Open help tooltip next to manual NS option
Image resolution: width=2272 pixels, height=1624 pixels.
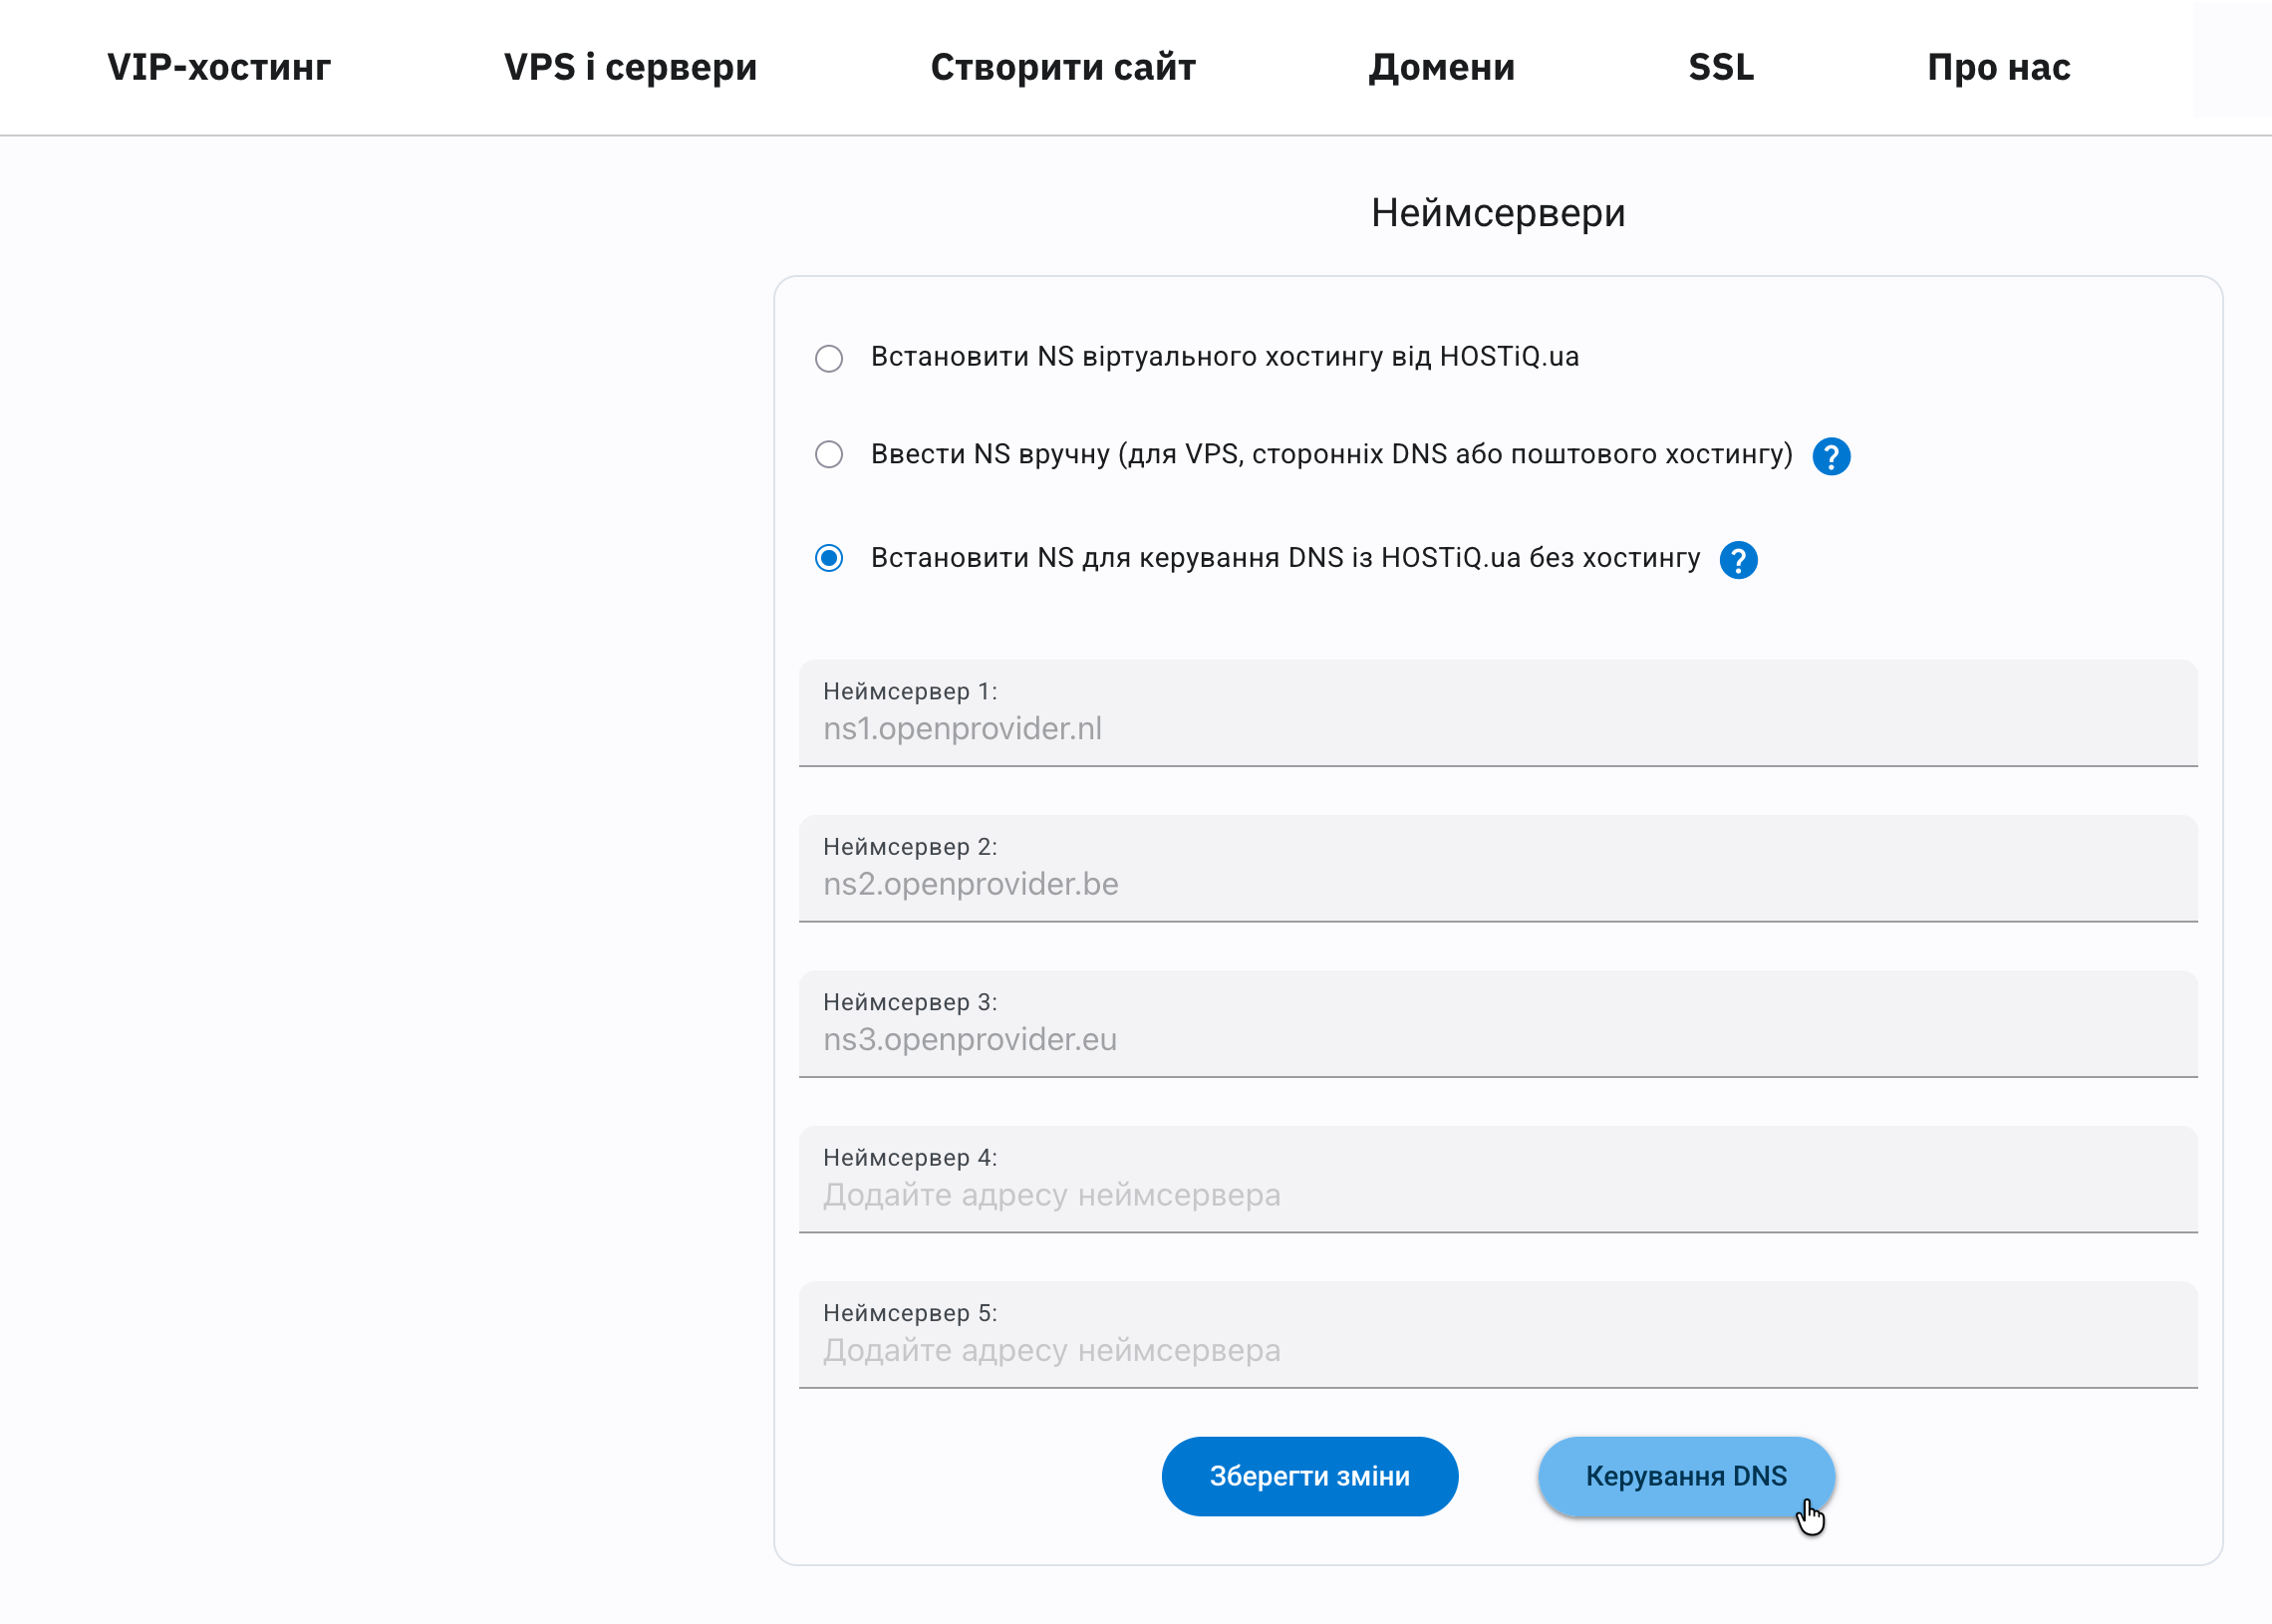[x=1831, y=456]
